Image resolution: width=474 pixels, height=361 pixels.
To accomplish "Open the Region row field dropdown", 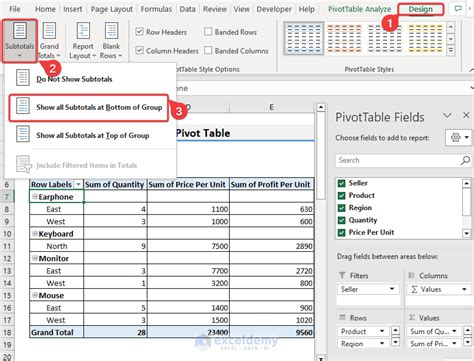I will pos(382,343).
